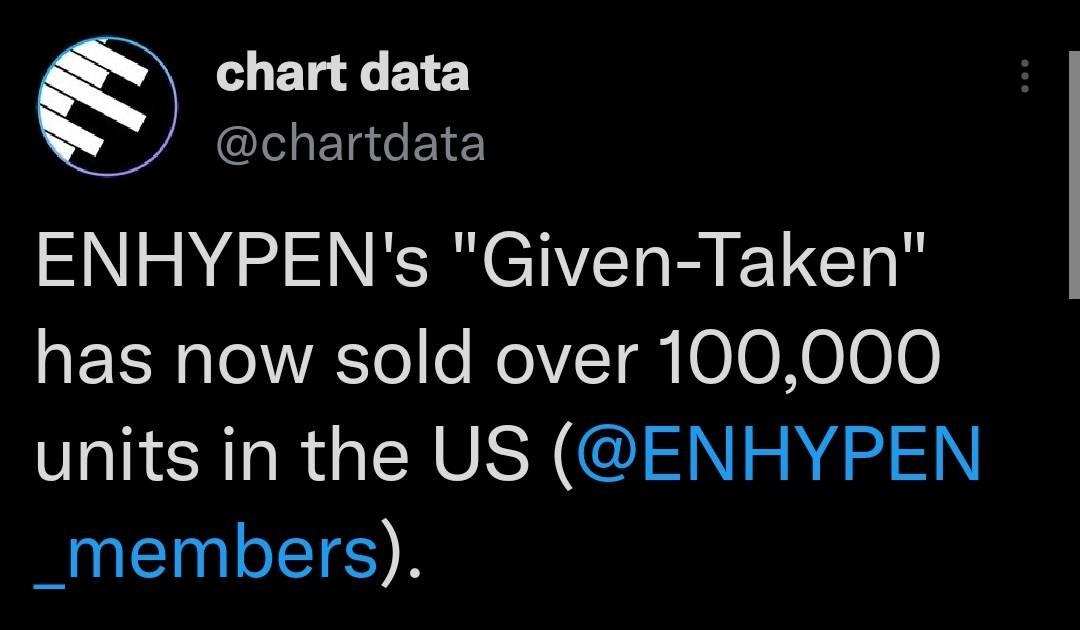The height and width of the screenshot is (630, 1080).
Task: Expand tweet options via vertical ellipsis
Action: [x=1023, y=76]
